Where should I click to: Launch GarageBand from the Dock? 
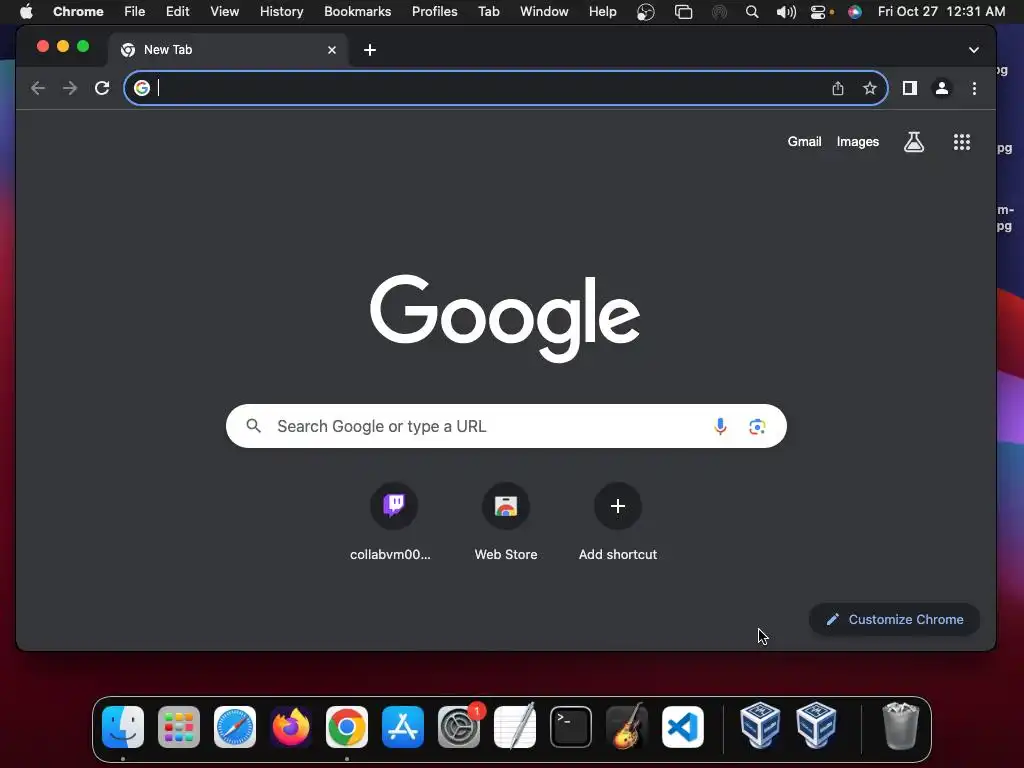627,727
